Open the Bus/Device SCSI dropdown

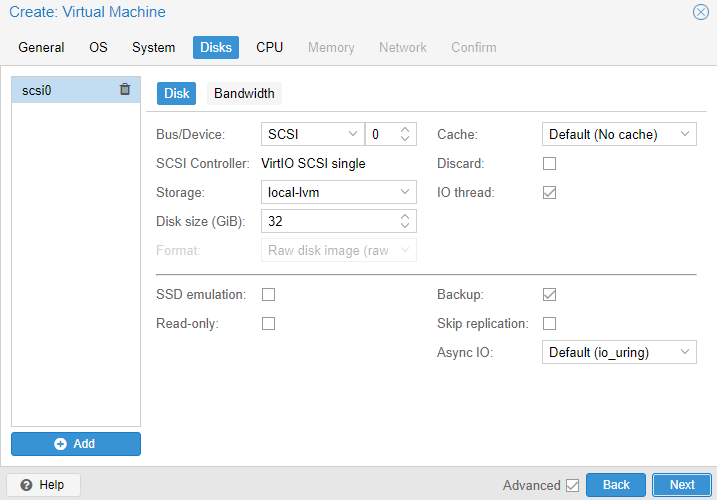(x=312, y=134)
